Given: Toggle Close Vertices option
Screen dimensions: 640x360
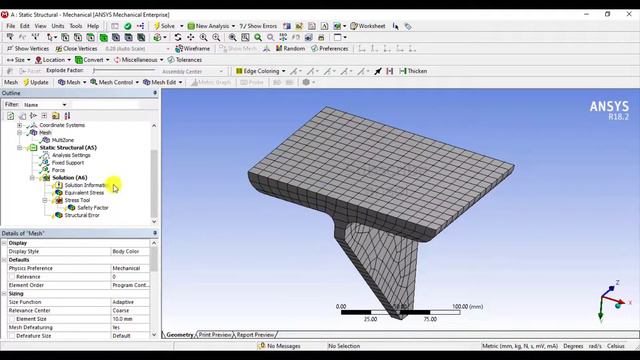Looking at the screenshot, I should tap(76, 48).
